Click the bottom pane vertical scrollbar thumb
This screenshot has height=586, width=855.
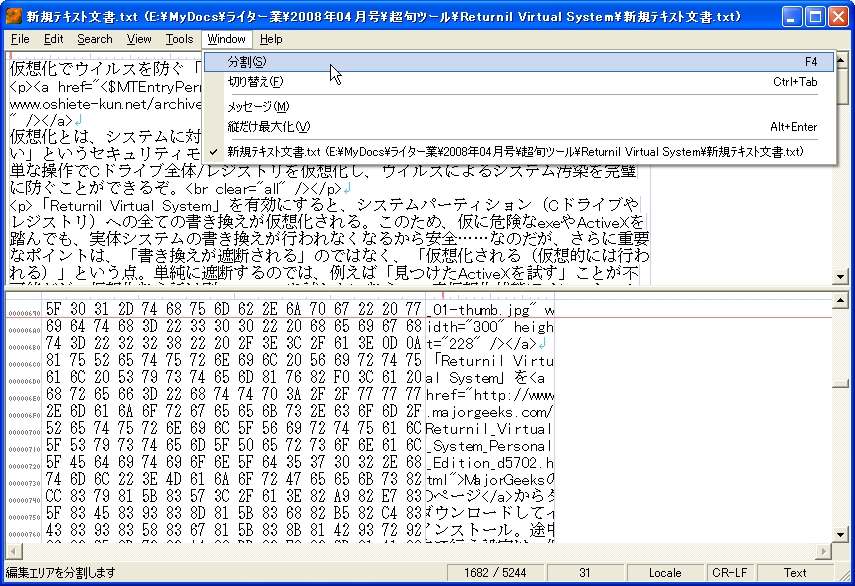click(840, 384)
